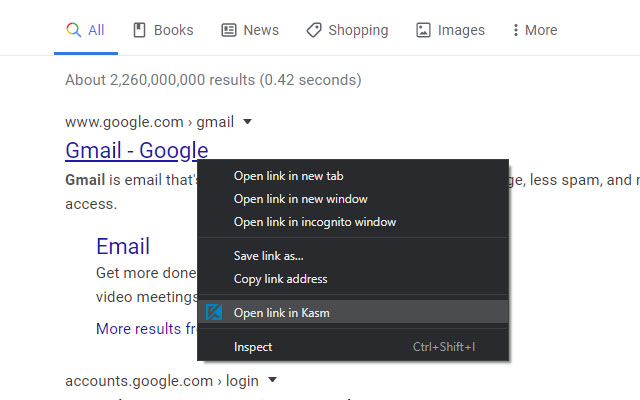The image size is (640, 400).
Task: Click the accounts.google.com › login breadcrumb text
Action: click(161, 380)
